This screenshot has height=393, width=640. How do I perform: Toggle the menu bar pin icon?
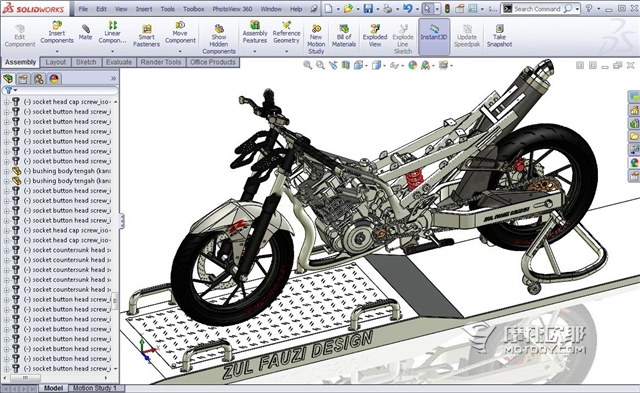[314, 9]
